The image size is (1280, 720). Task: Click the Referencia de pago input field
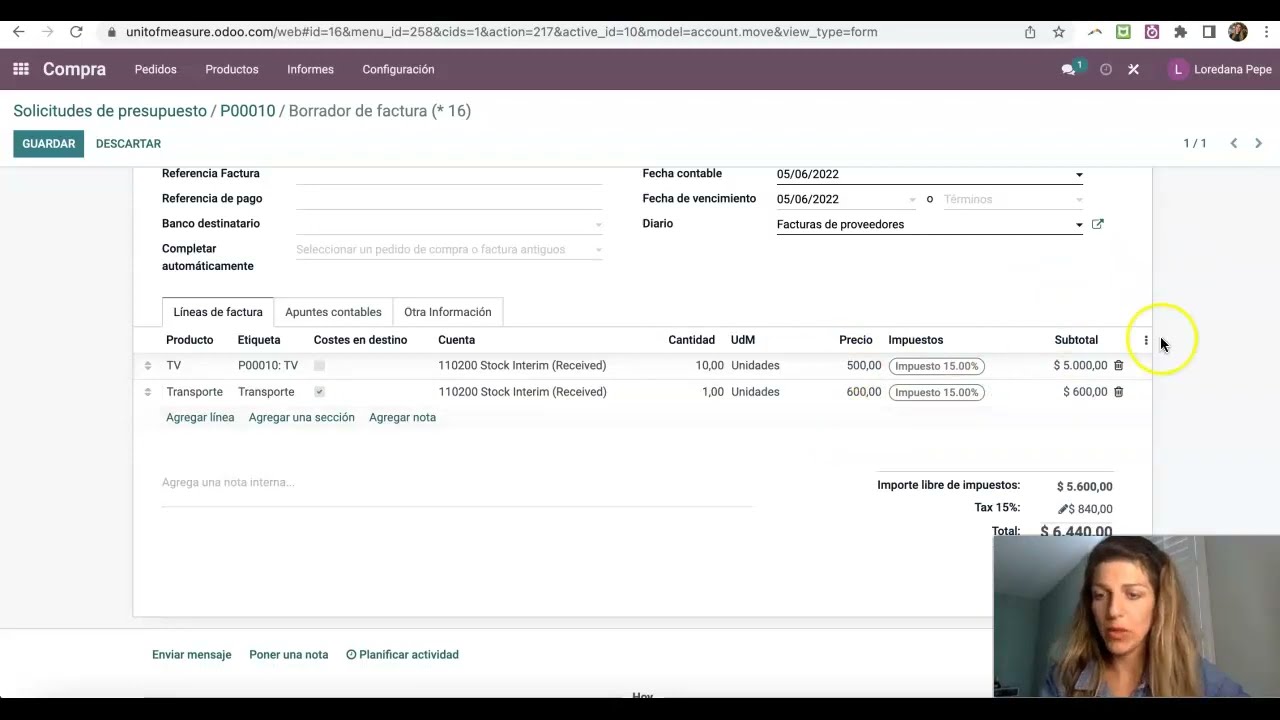449,199
